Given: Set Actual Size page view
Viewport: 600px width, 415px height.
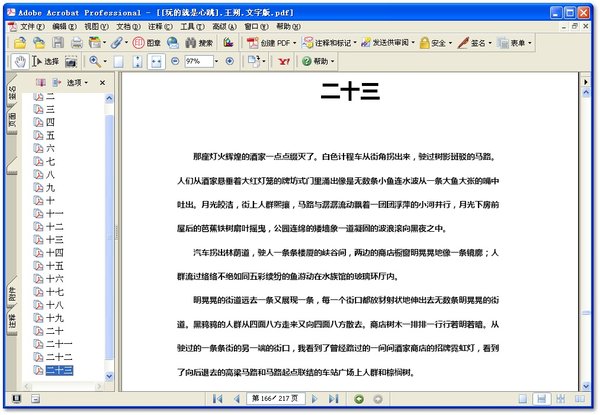Looking at the screenshot, I should 119,61.
